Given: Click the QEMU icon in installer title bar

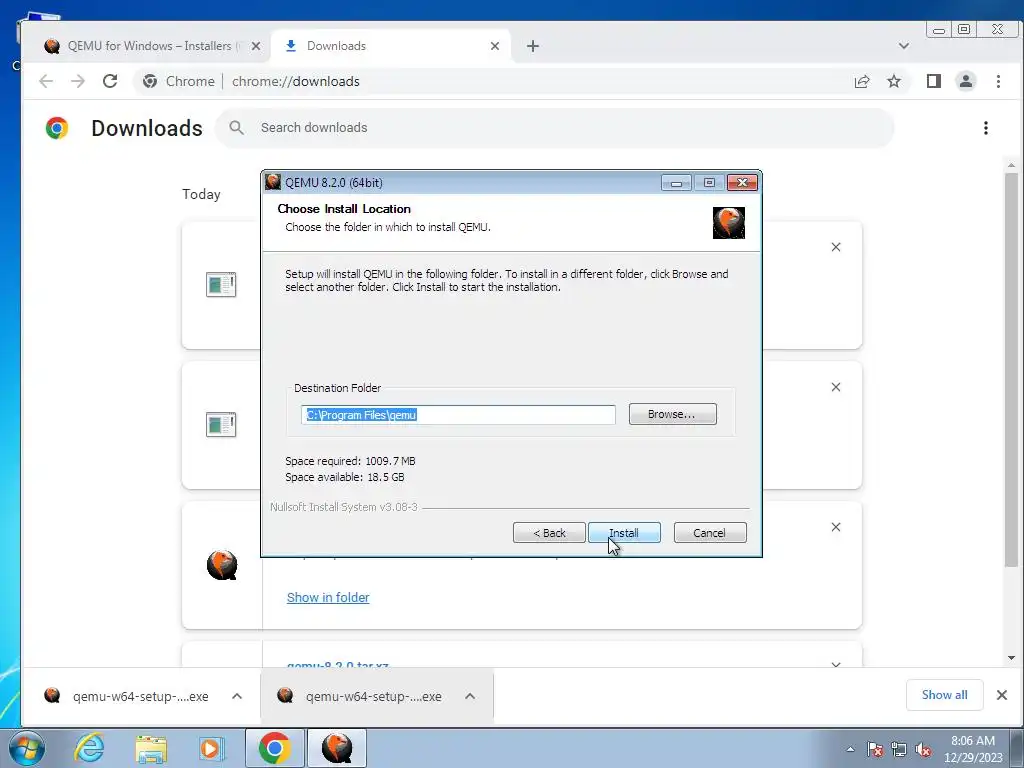Looking at the screenshot, I should (x=273, y=182).
